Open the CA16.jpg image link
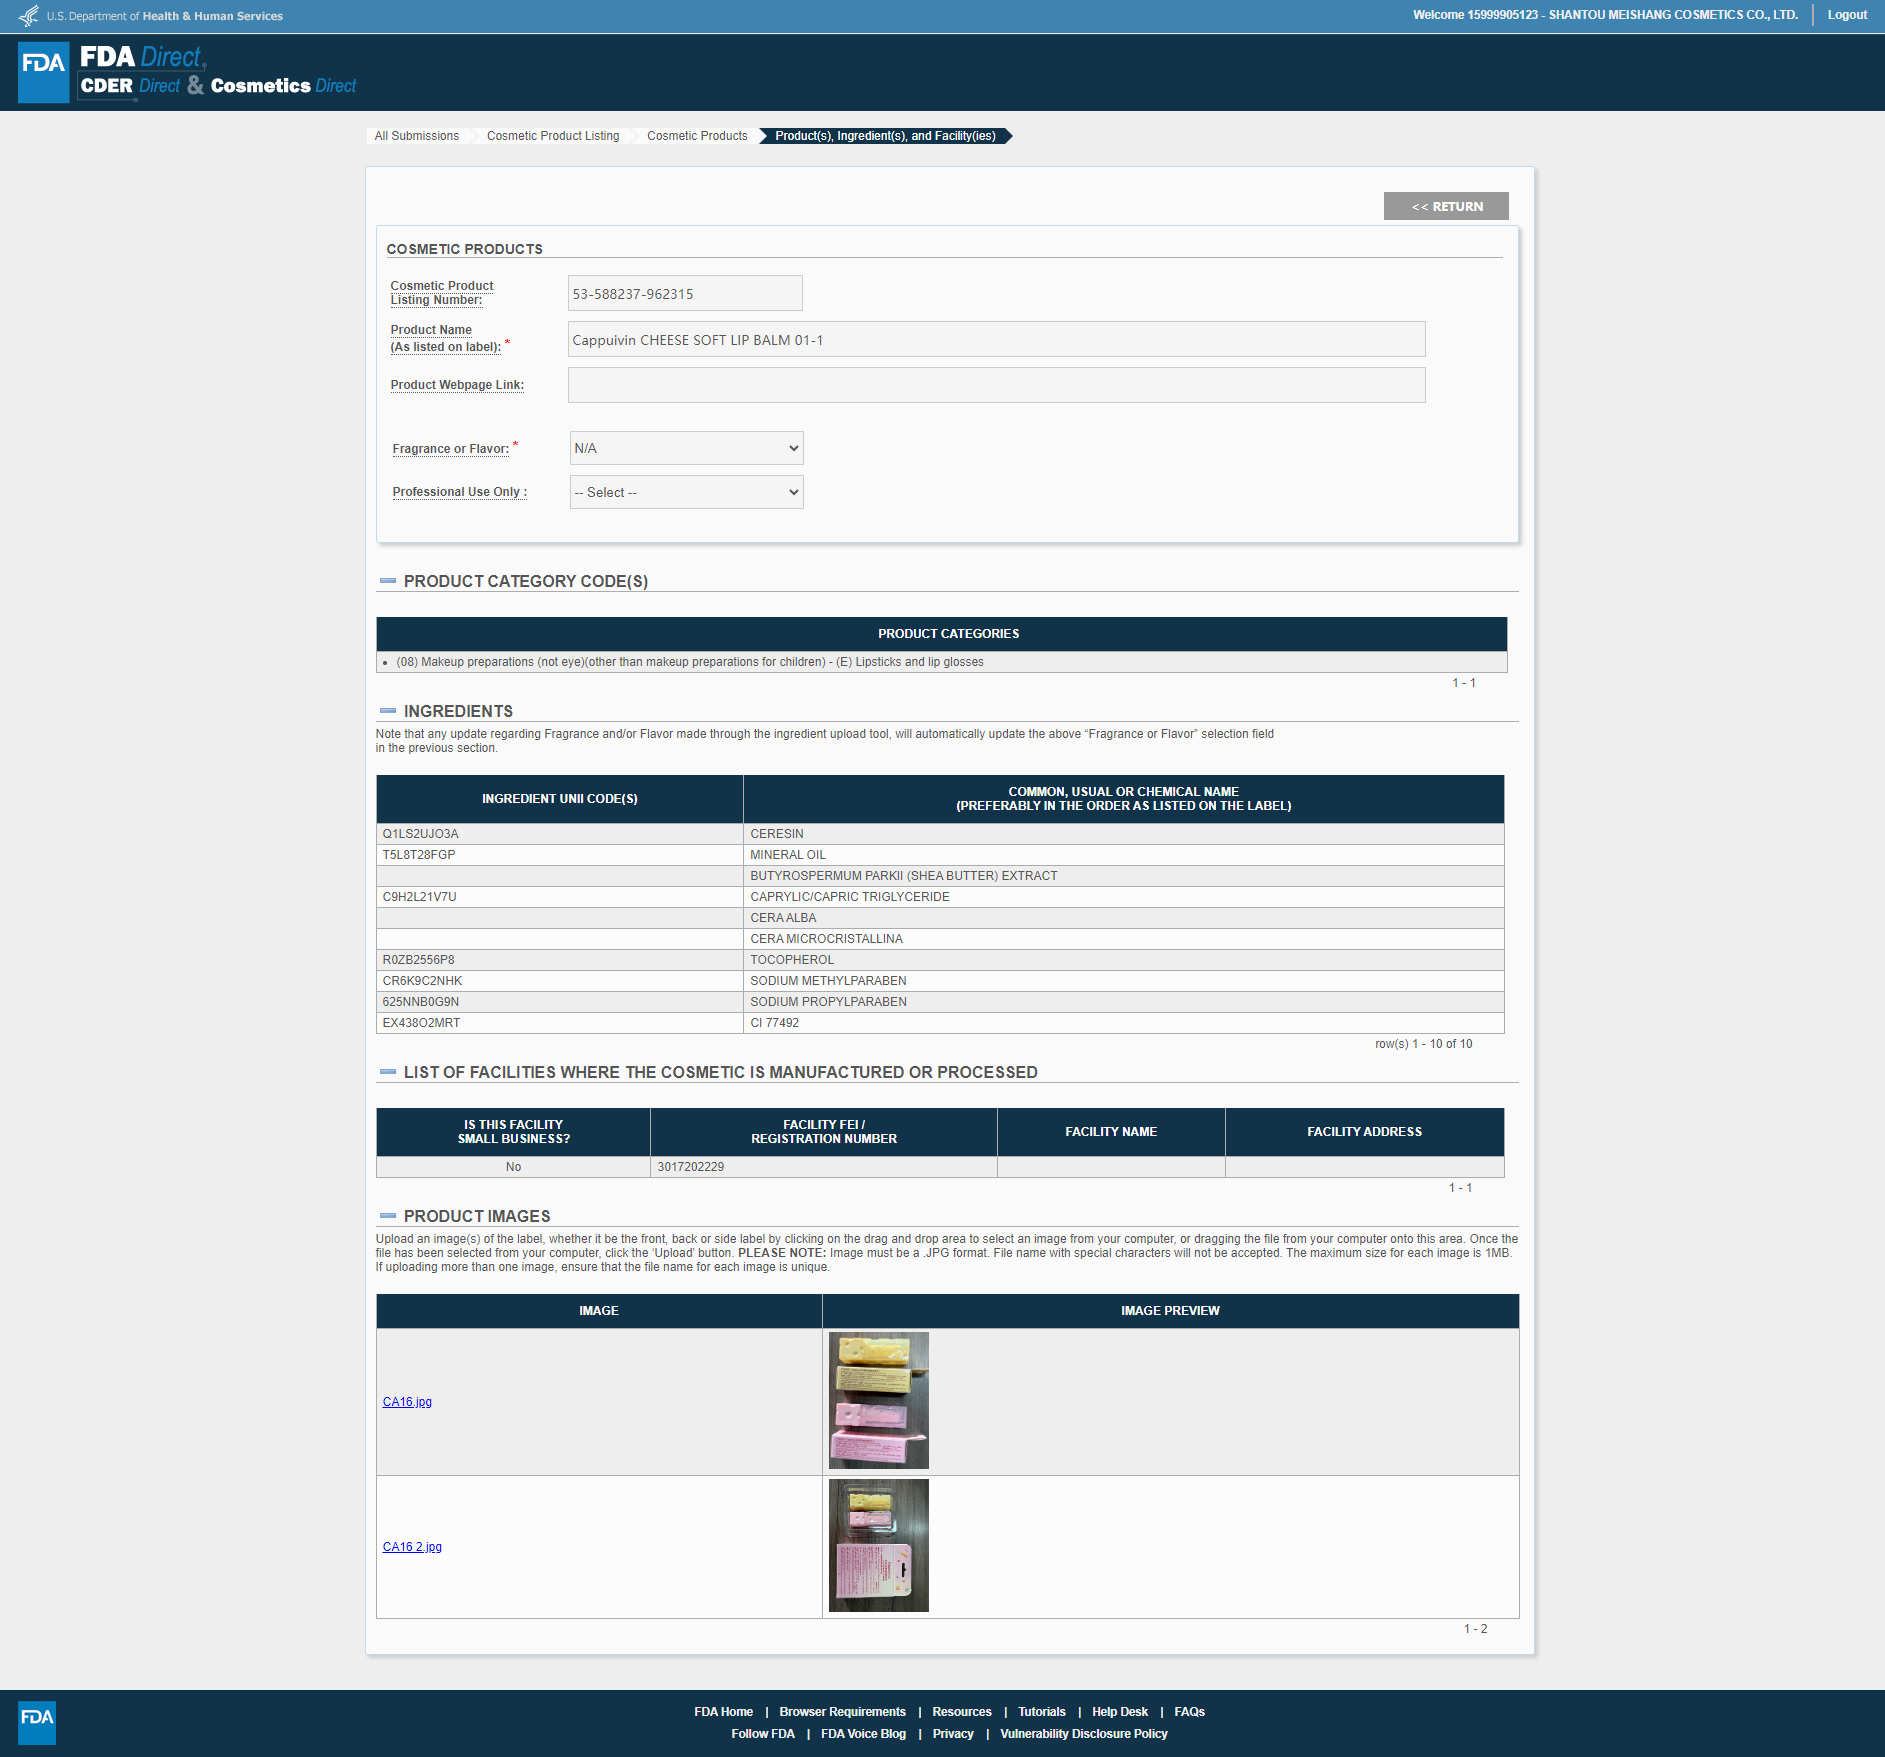Image resolution: width=1885 pixels, height=1757 pixels. click(407, 1402)
